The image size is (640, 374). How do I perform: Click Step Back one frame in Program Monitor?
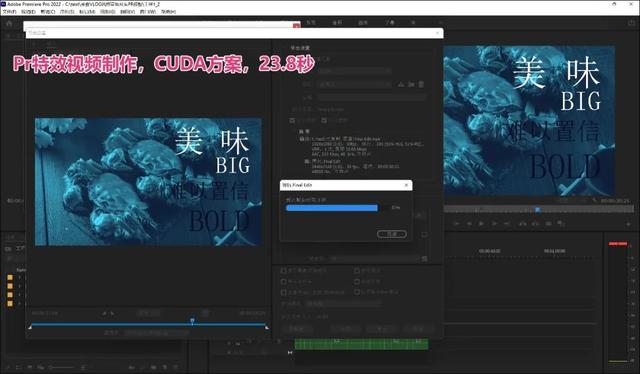pyautogui.click(x=469, y=224)
